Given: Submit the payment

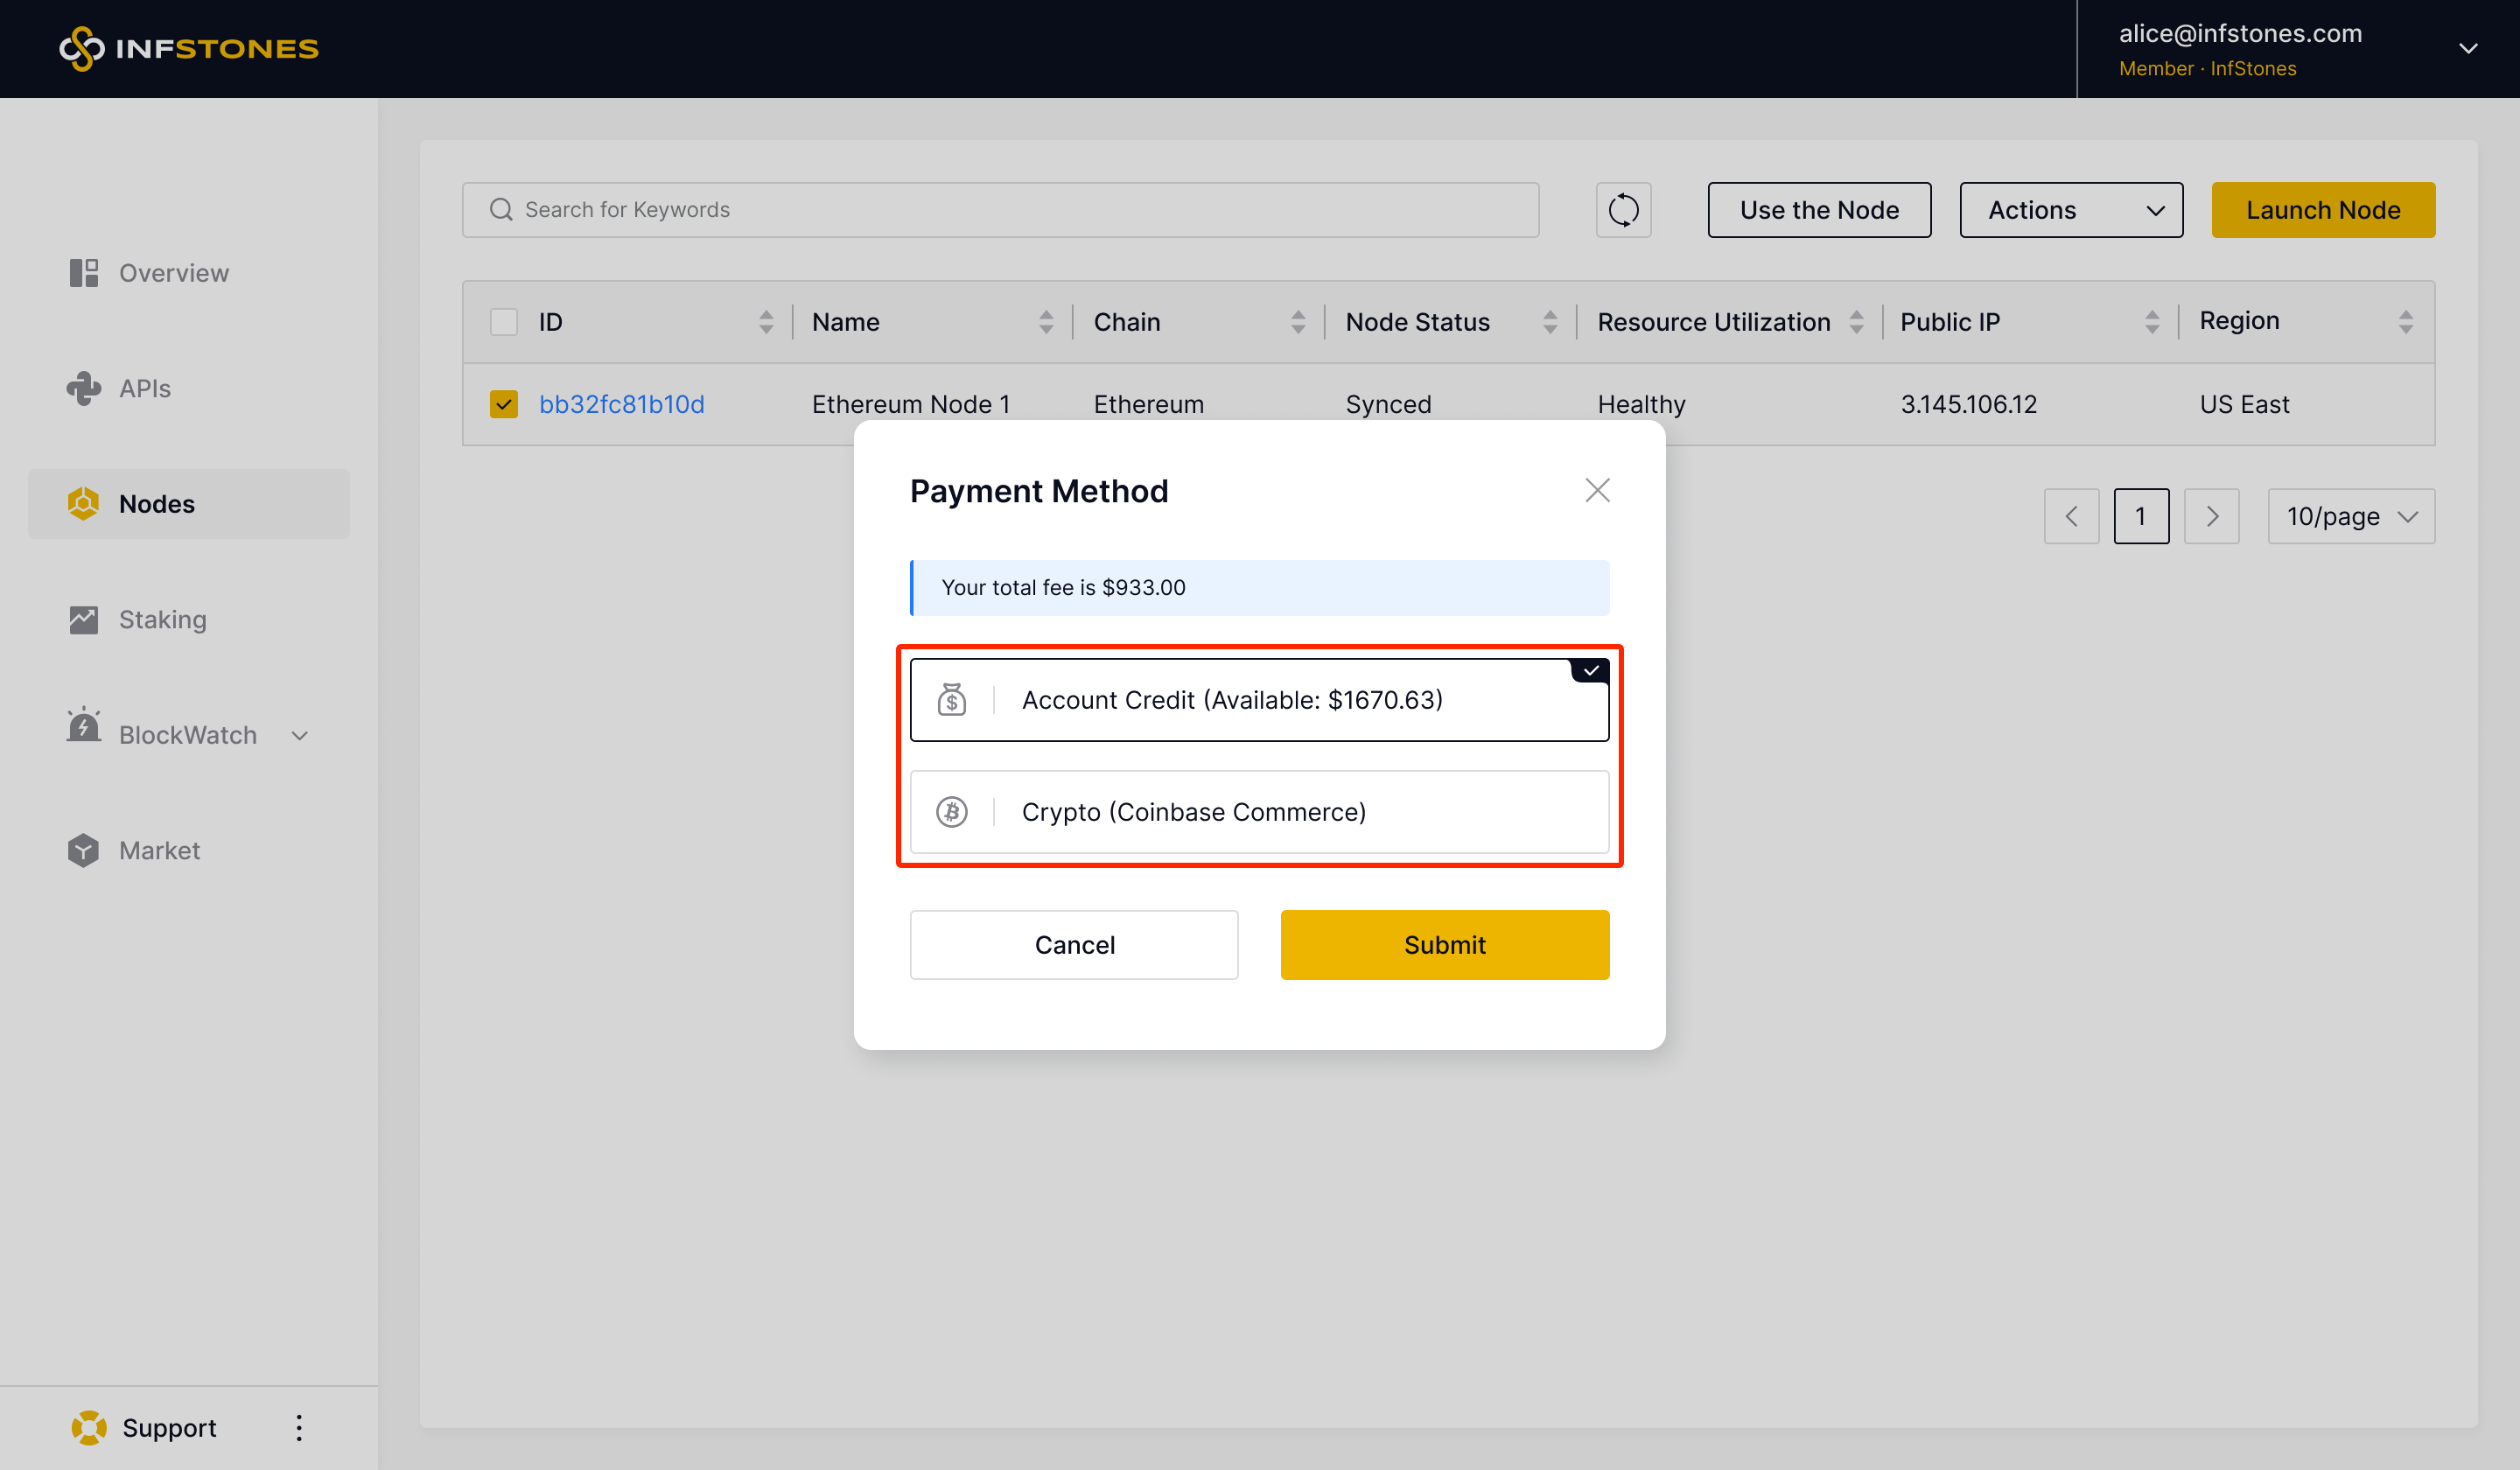Looking at the screenshot, I should 1444,945.
